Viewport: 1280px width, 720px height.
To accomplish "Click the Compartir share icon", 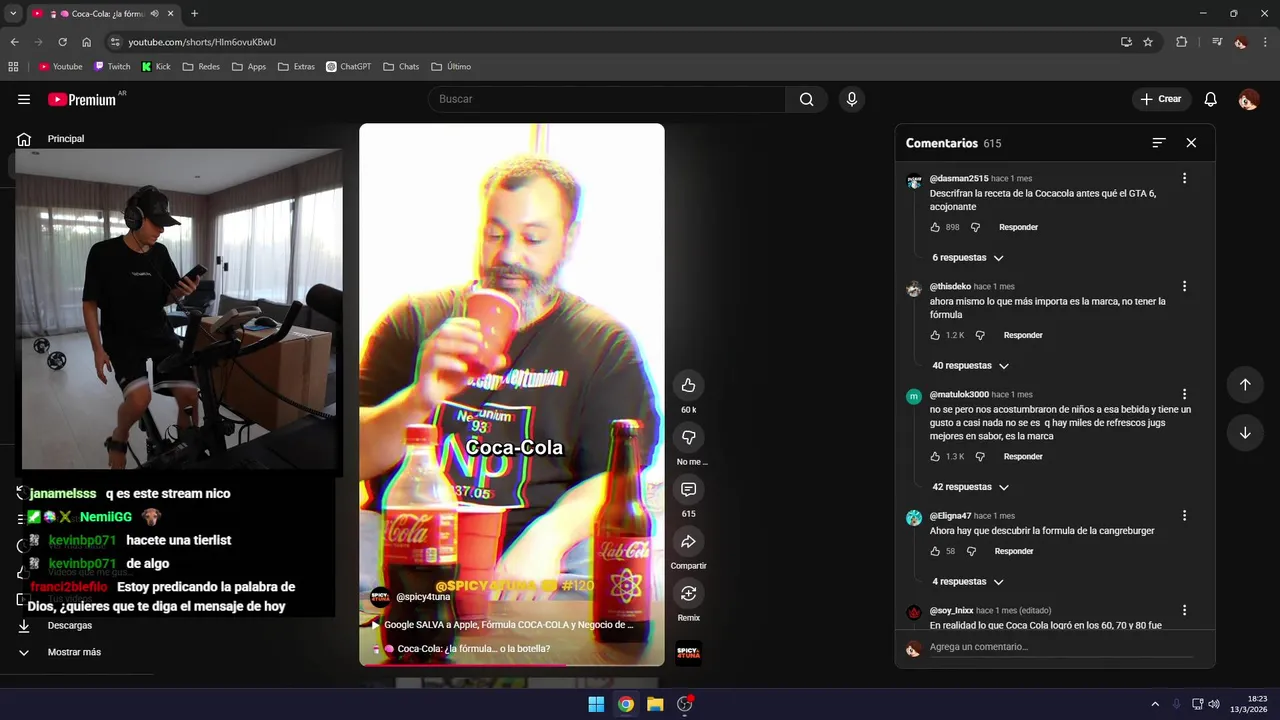I will (x=688, y=542).
